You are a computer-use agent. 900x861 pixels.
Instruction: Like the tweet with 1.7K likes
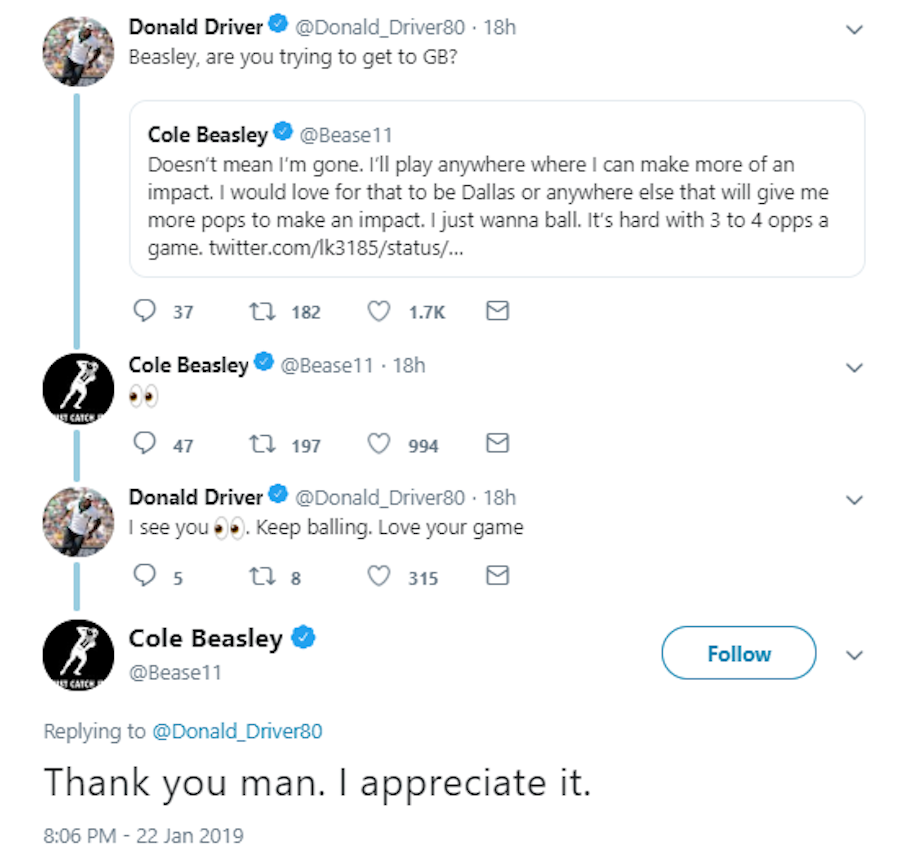coord(379,312)
